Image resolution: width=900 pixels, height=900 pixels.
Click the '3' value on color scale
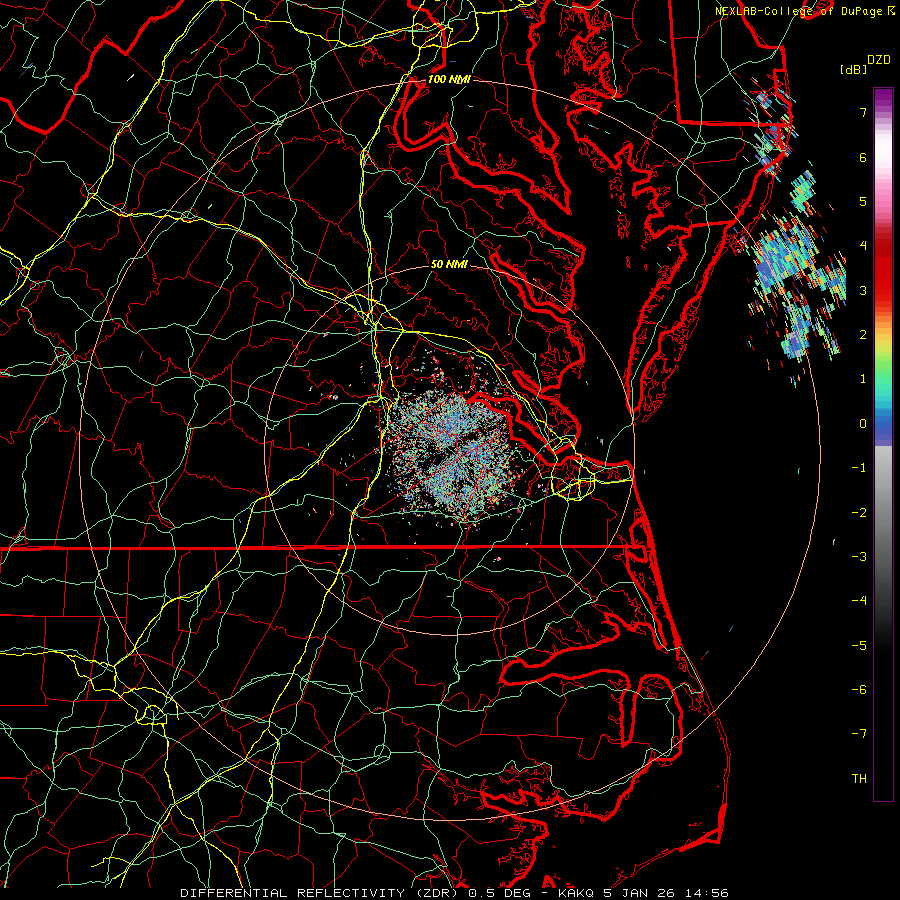pos(863,290)
